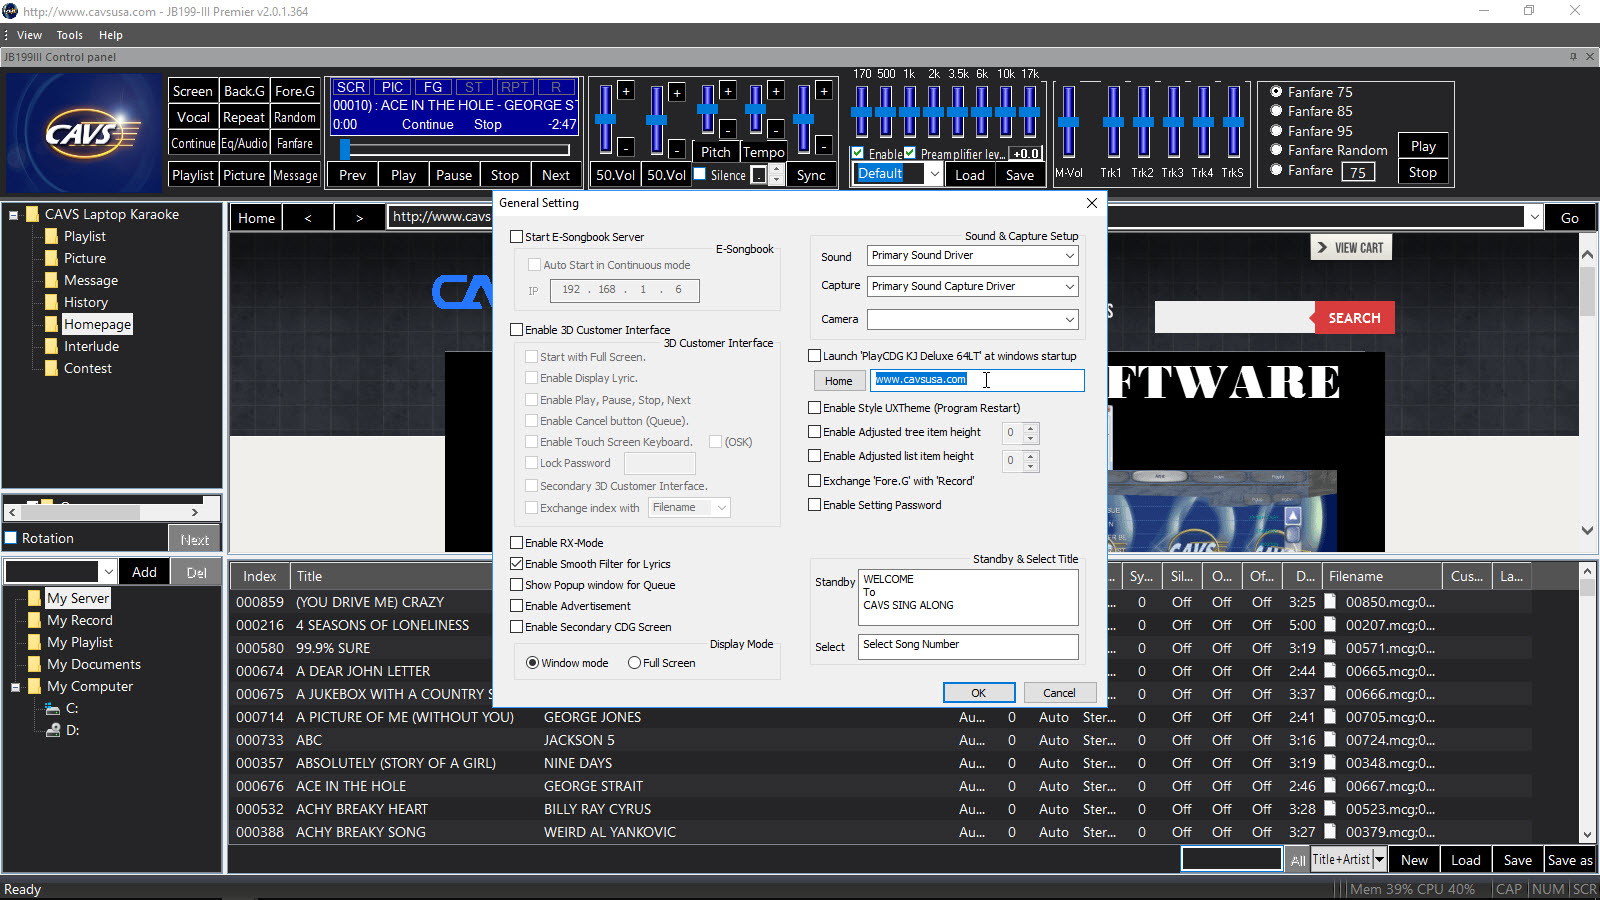Click the Interlude folder icon
Image resolution: width=1600 pixels, height=900 pixels.
51,346
